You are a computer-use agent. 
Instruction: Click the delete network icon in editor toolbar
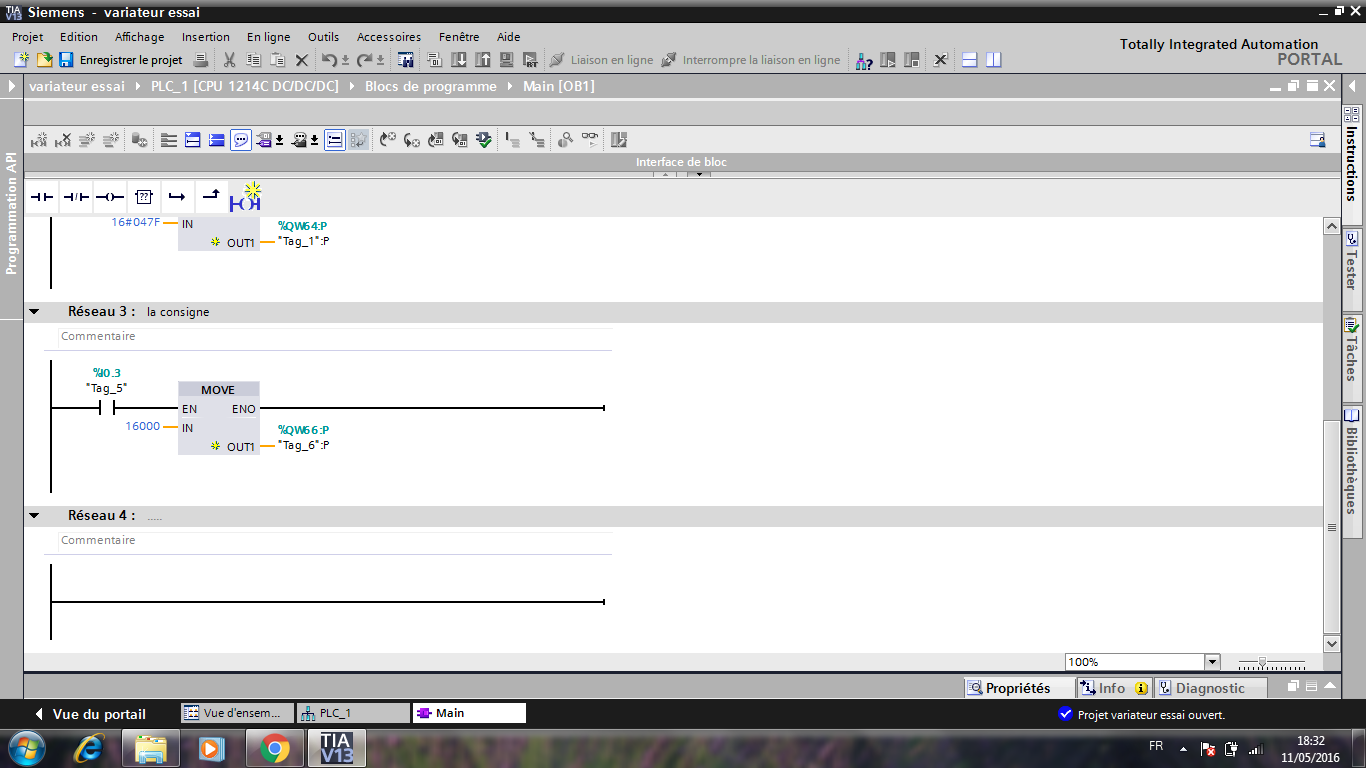point(62,140)
